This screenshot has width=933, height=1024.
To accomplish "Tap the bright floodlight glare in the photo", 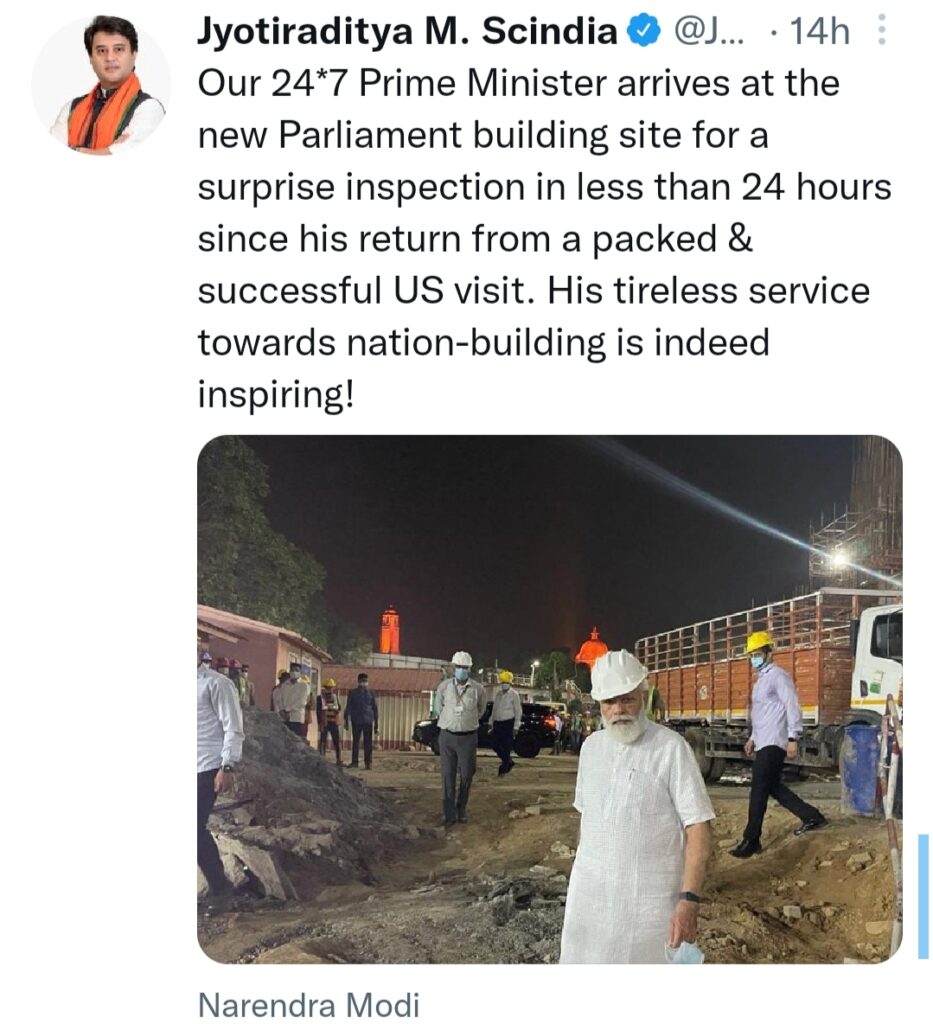I will [x=840, y=558].
